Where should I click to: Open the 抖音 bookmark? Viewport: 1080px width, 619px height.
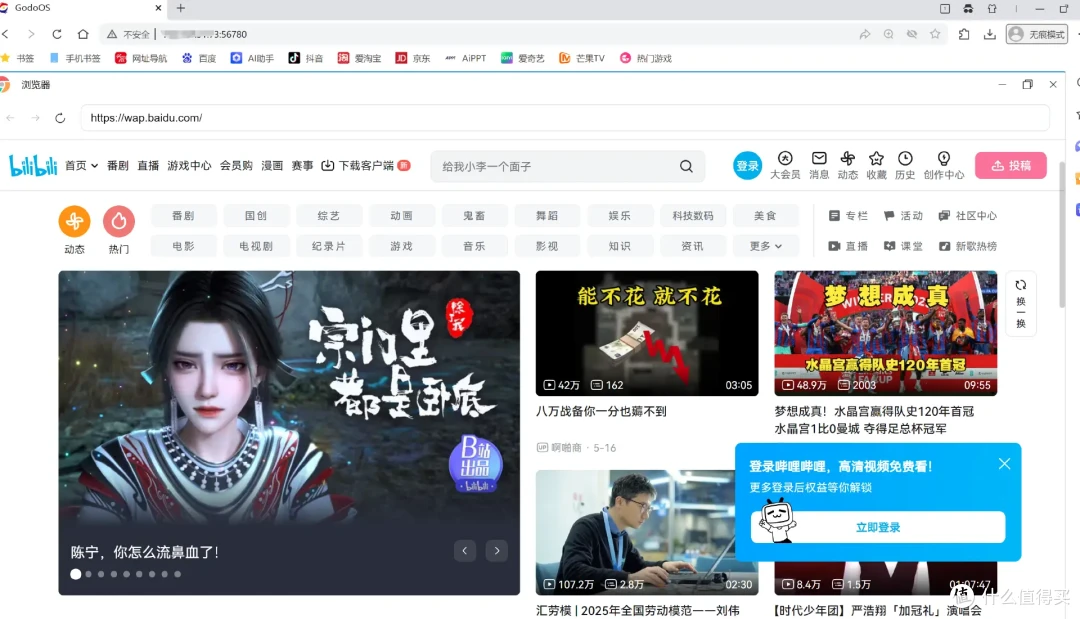[306, 59]
